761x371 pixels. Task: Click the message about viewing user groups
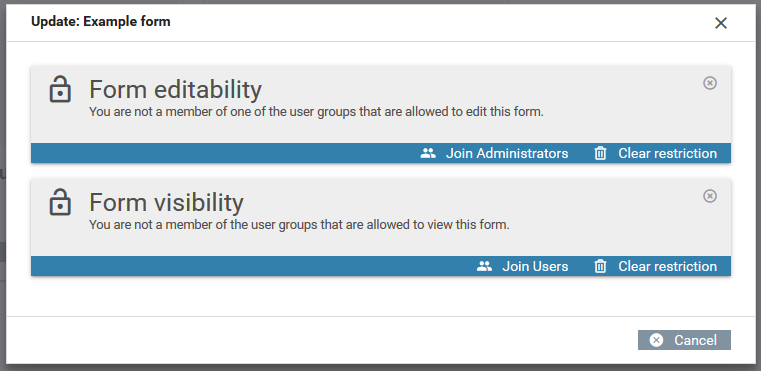tap(299, 225)
